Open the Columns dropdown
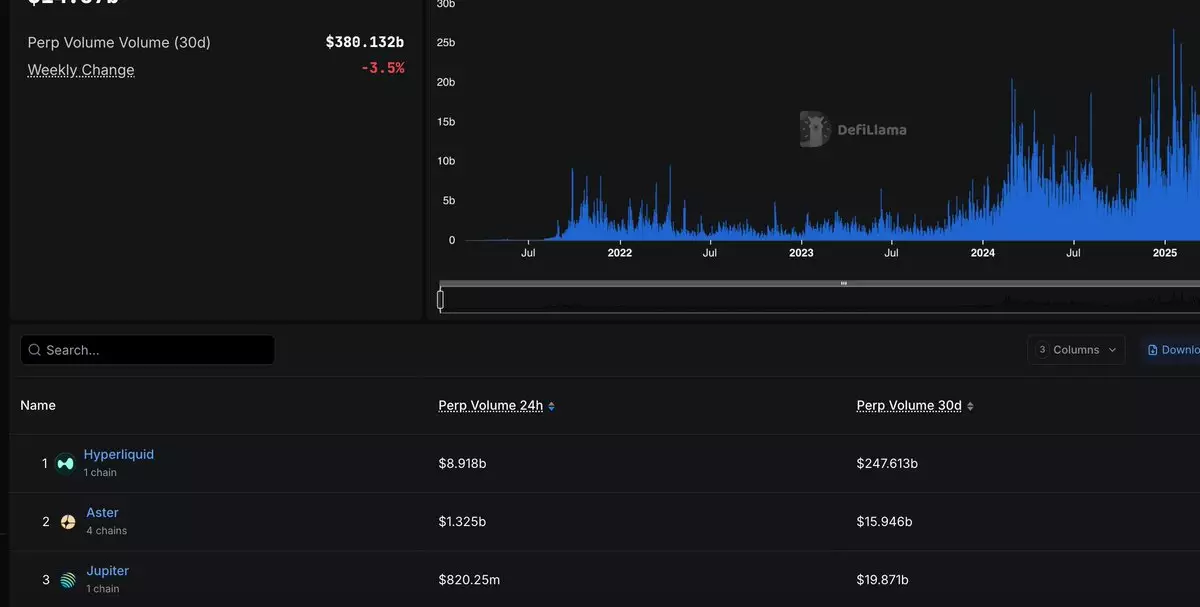This screenshot has height=607, width=1200. click(1076, 350)
